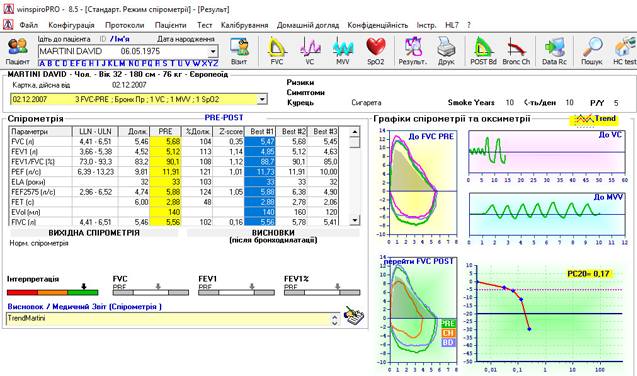Image resolution: width=637 pixels, height=376 pixels.
Task: Launch the MVV test icon
Action: (x=343, y=51)
